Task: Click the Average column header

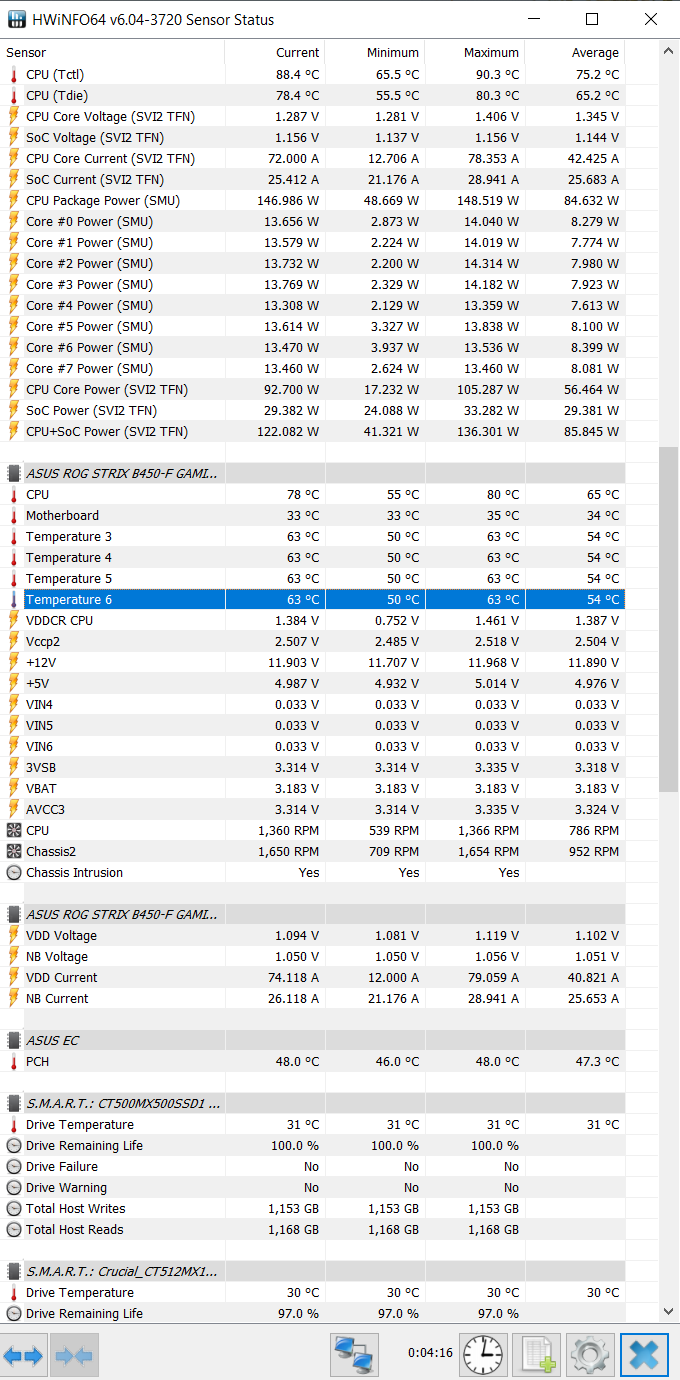Action: coord(575,52)
